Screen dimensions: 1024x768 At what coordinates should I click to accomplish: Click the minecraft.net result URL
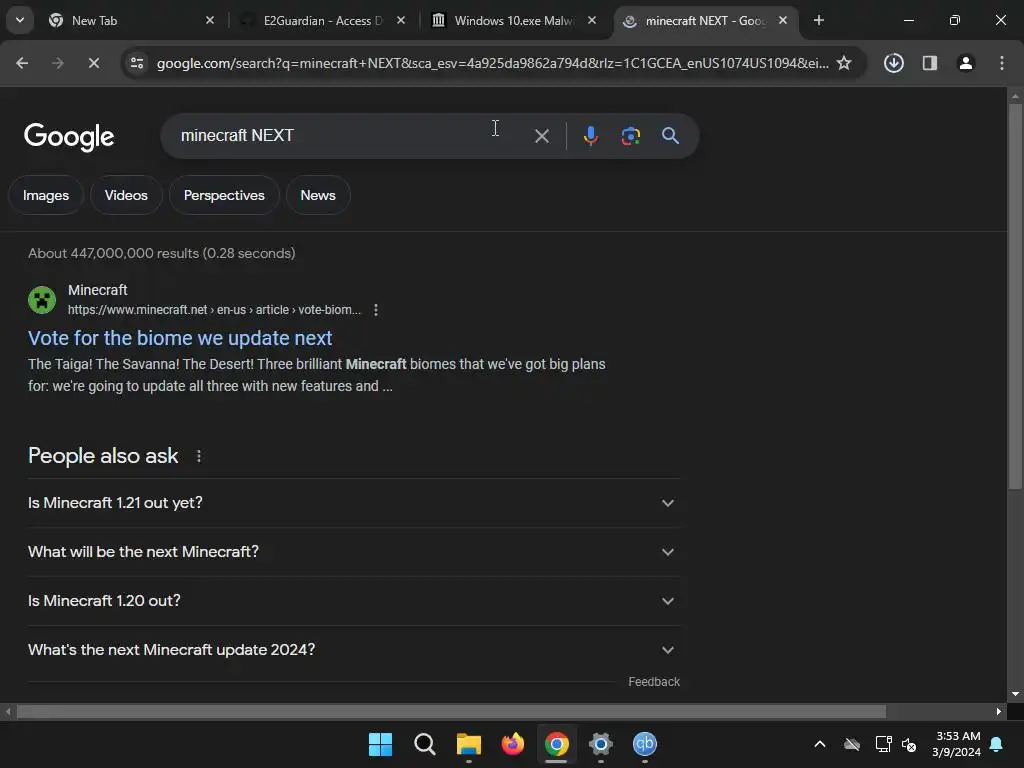pyautogui.click(x=214, y=310)
